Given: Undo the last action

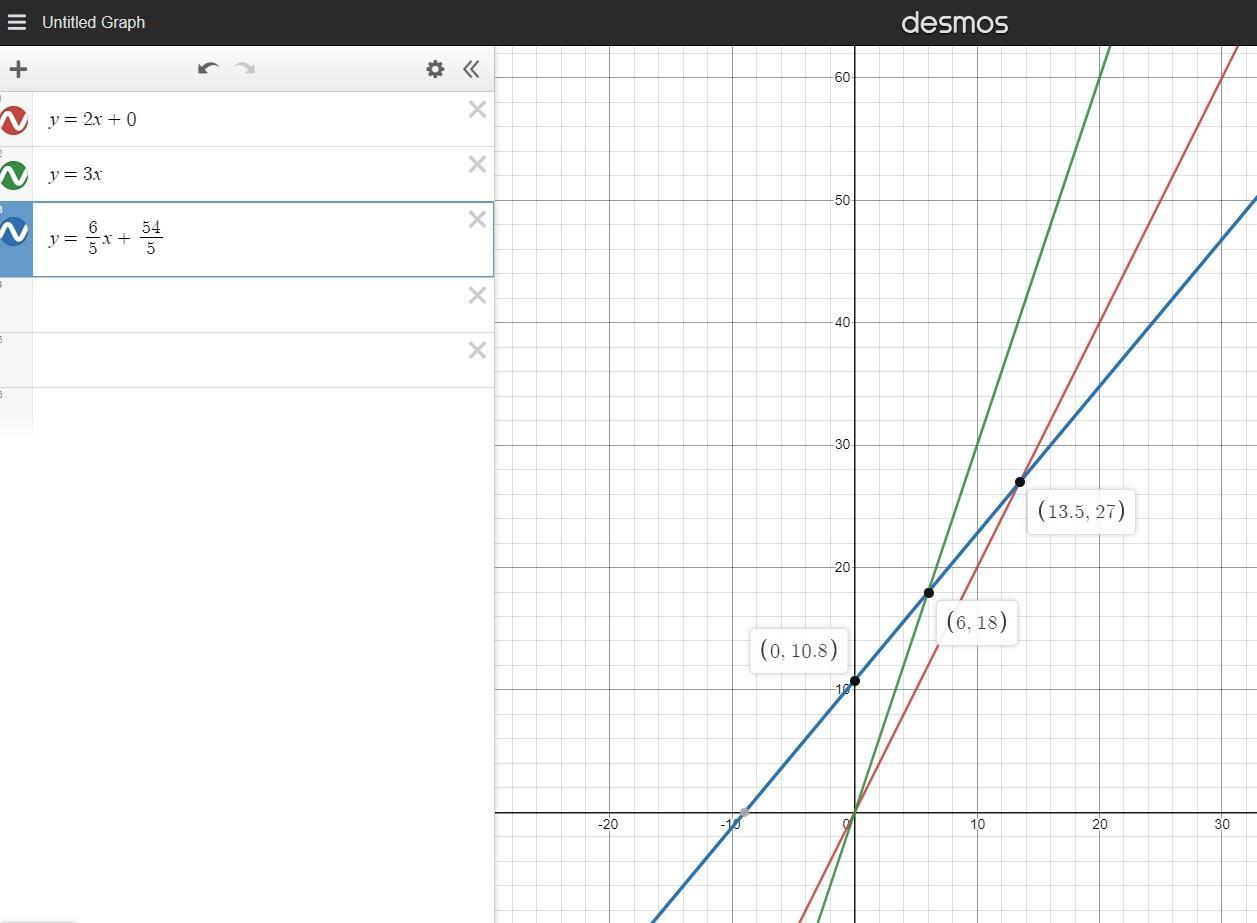Looking at the screenshot, I should (x=208, y=68).
